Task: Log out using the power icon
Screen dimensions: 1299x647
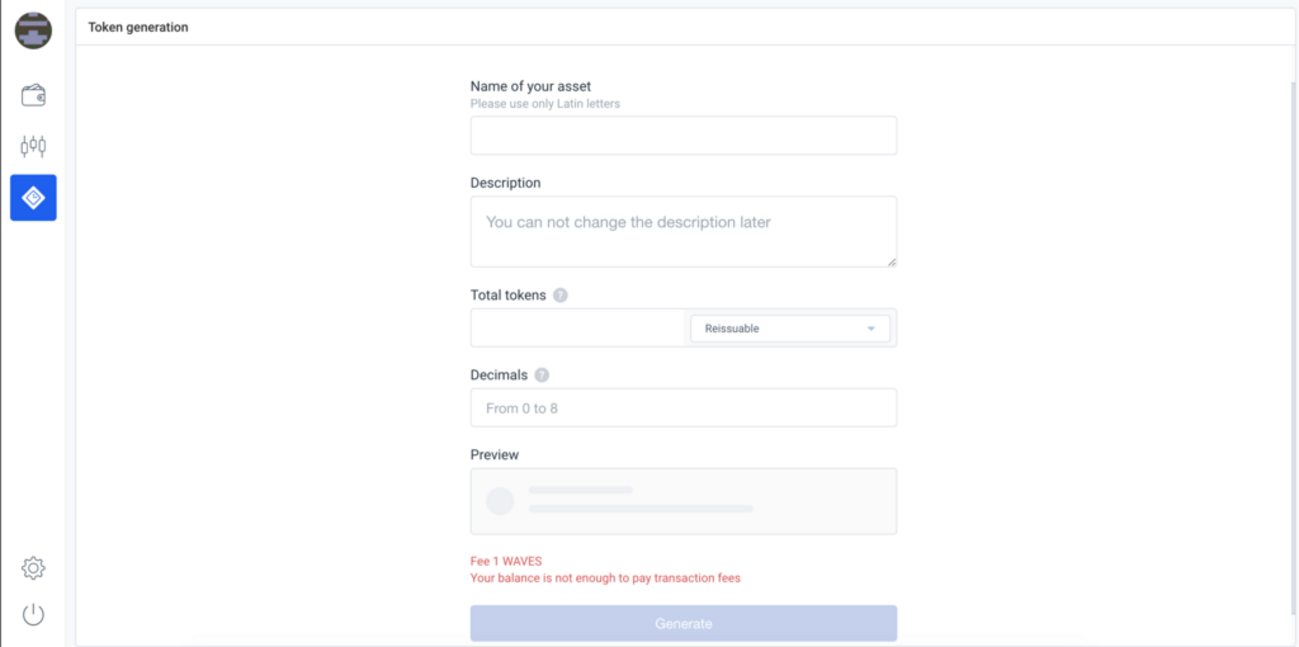Action: pos(33,614)
